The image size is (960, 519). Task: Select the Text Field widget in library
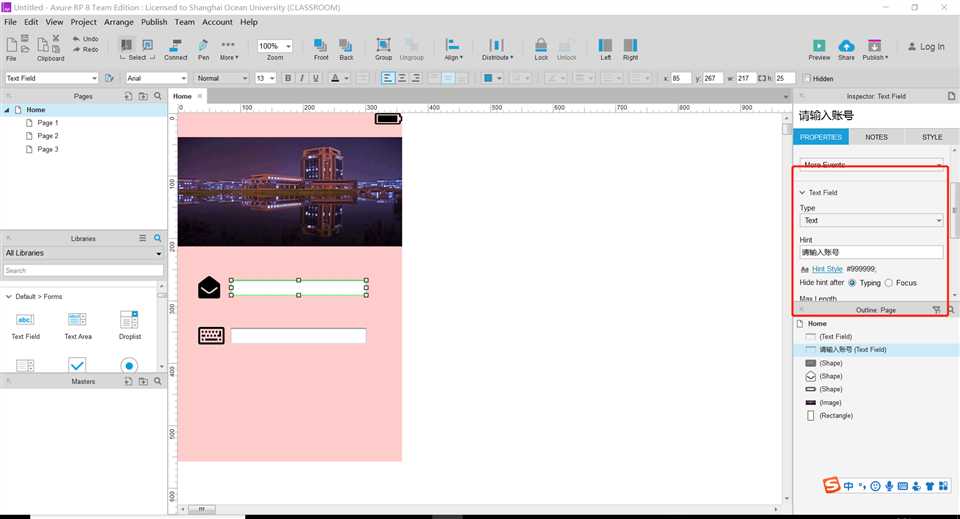(x=25, y=325)
